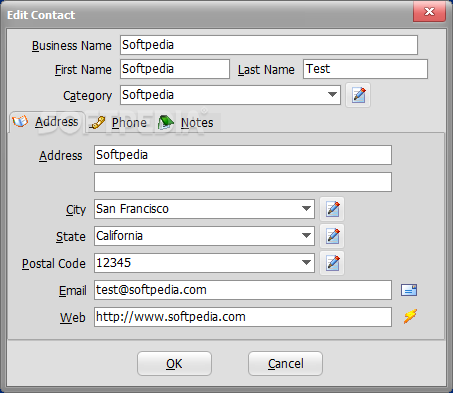Screen dimensions: 453x393
Task: Click the California state combo text
Action: [x=119, y=236]
